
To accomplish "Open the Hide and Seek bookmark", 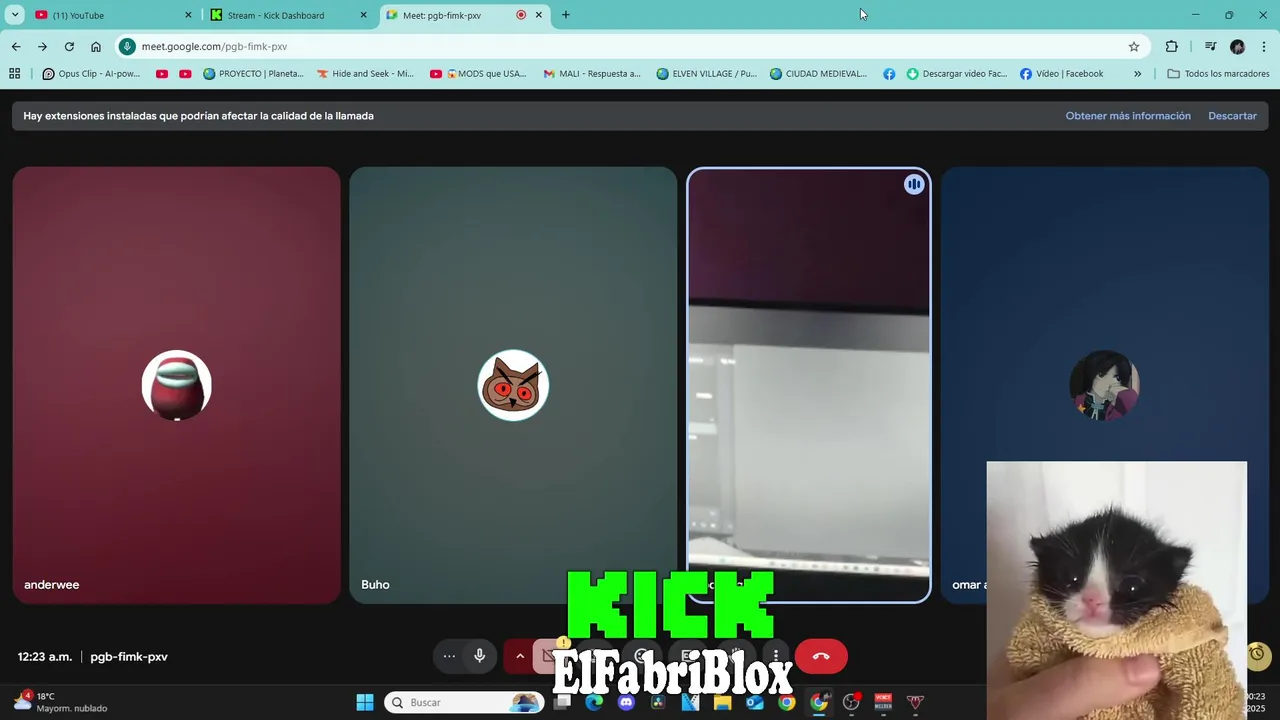I will tap(365, 73).
